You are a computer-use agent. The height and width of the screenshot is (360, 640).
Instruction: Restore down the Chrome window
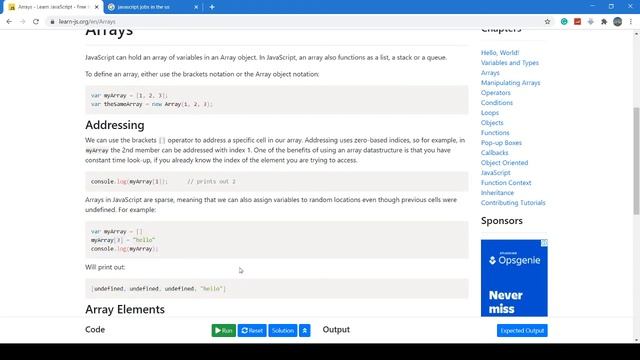pyautogui.click(x=611, y=6)
